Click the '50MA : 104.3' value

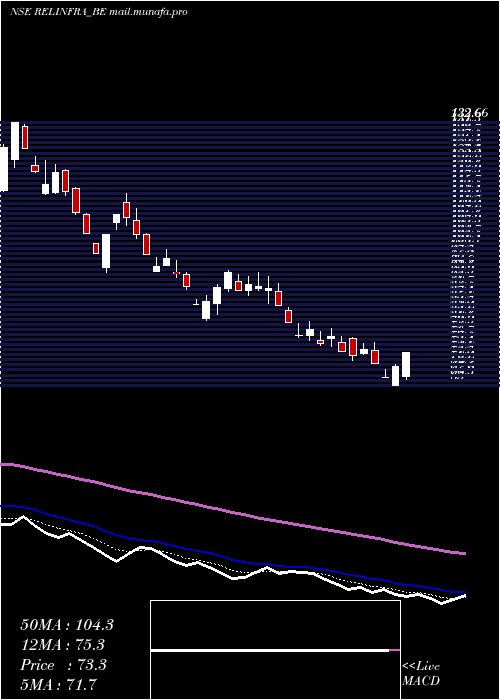[x=67, y=625]
